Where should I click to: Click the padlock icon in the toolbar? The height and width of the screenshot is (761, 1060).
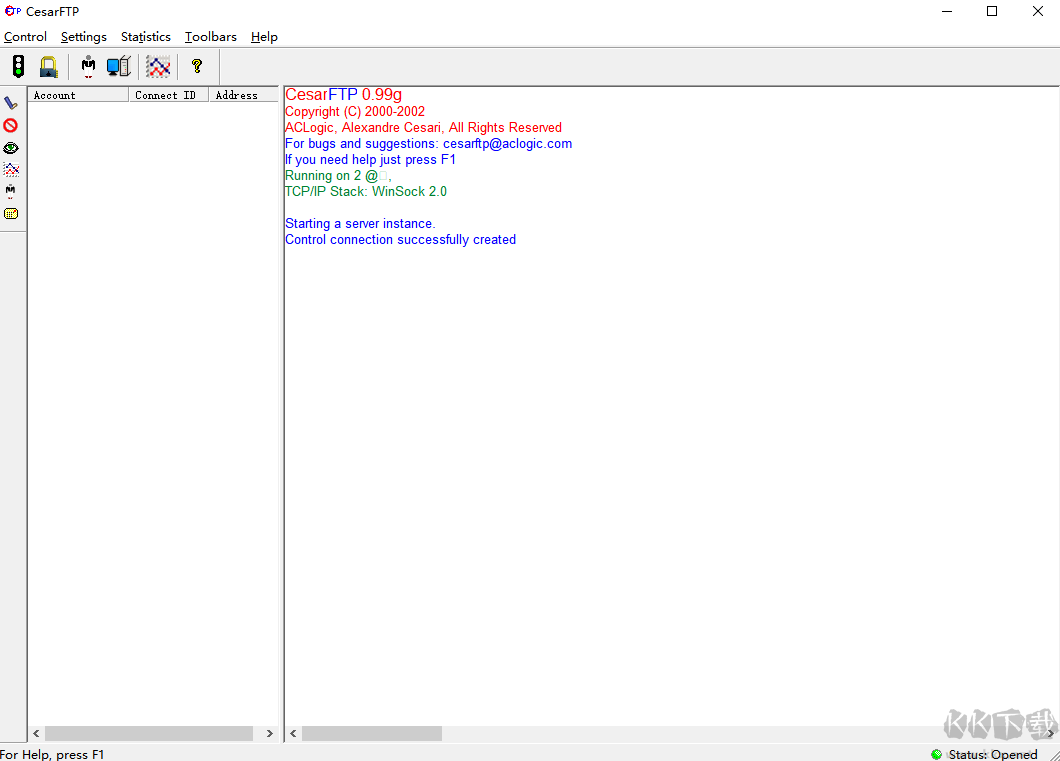(48, 67)
